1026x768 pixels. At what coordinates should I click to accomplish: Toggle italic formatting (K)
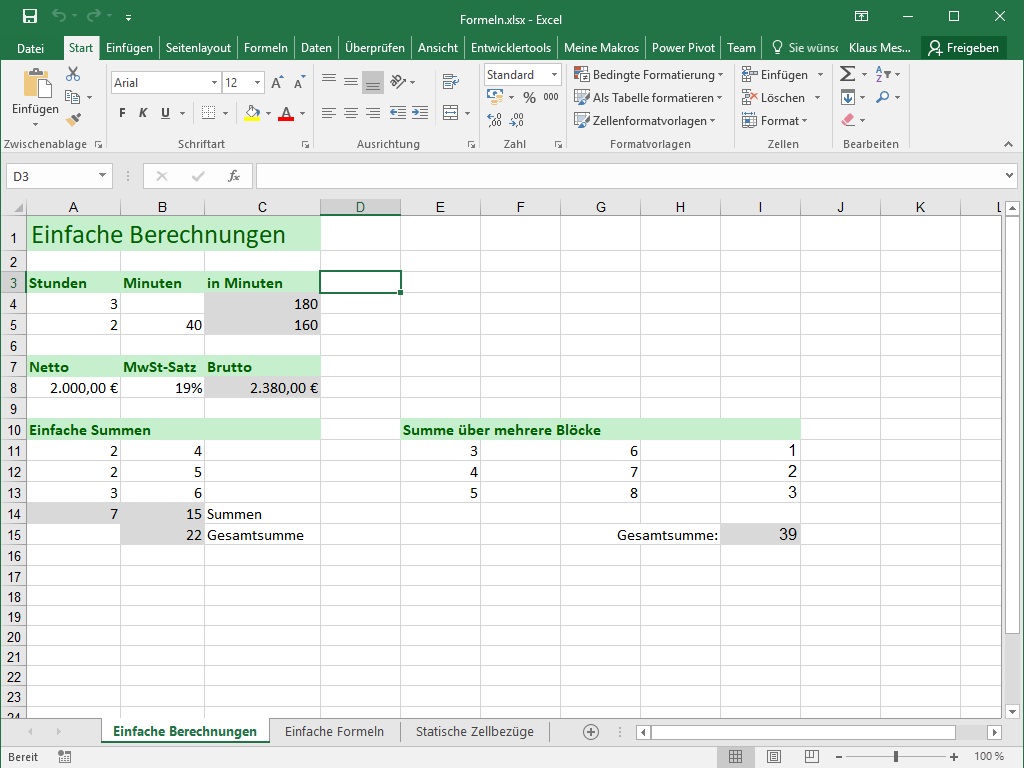point(143,113)
